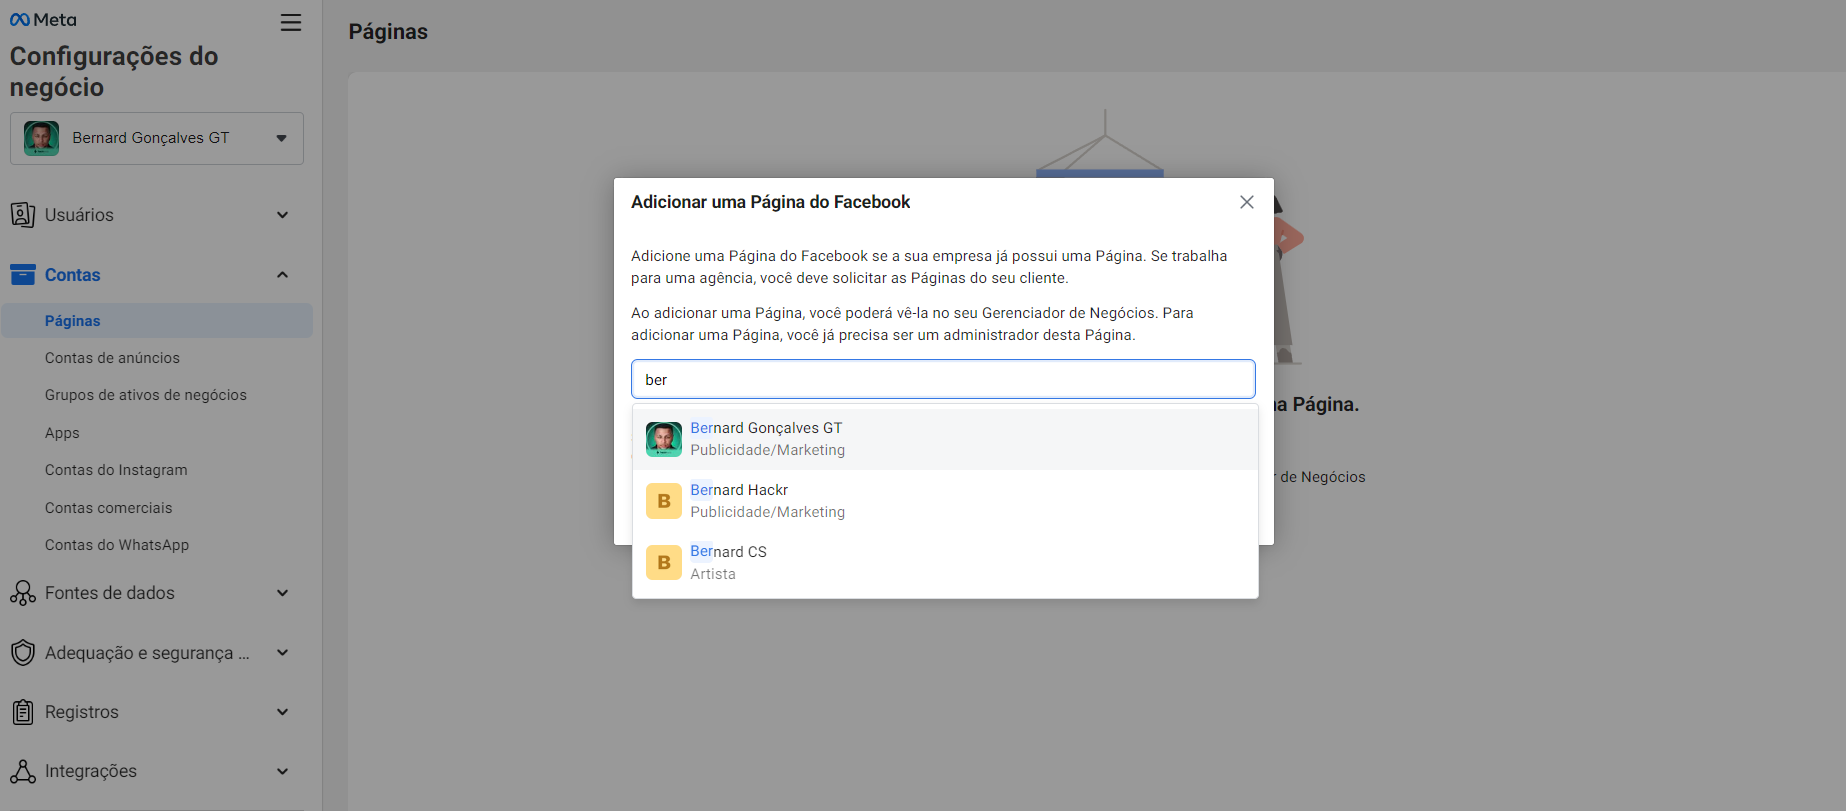Open the Apps section
1846x811 pixels.
(x=62, y=433)
